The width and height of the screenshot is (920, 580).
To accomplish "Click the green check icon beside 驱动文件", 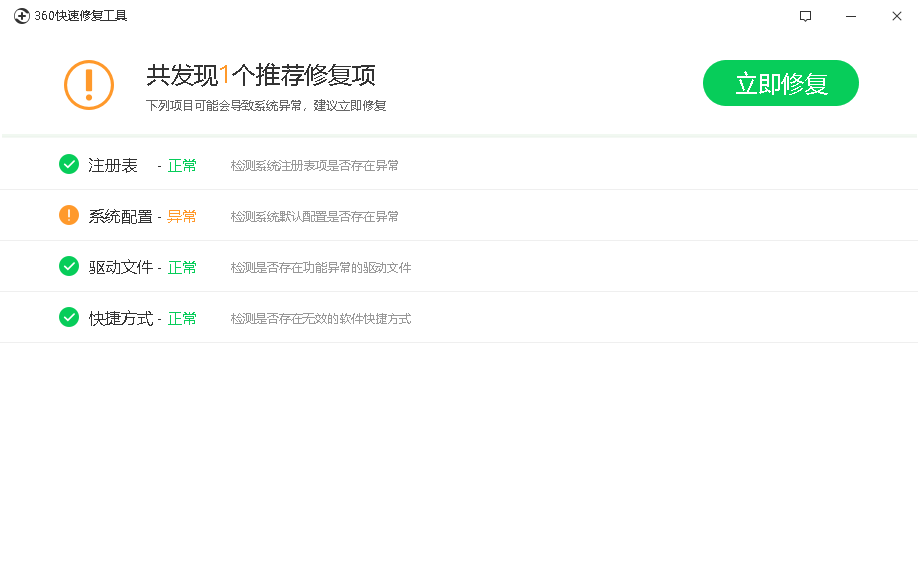I will click(69, 266).
